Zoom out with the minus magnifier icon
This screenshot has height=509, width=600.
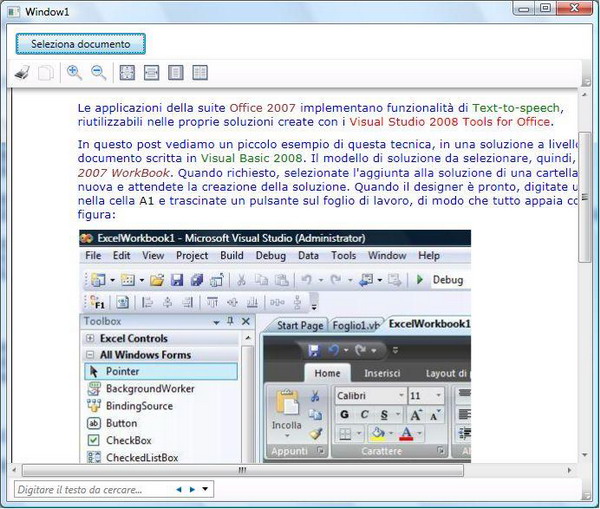(98, 73)
